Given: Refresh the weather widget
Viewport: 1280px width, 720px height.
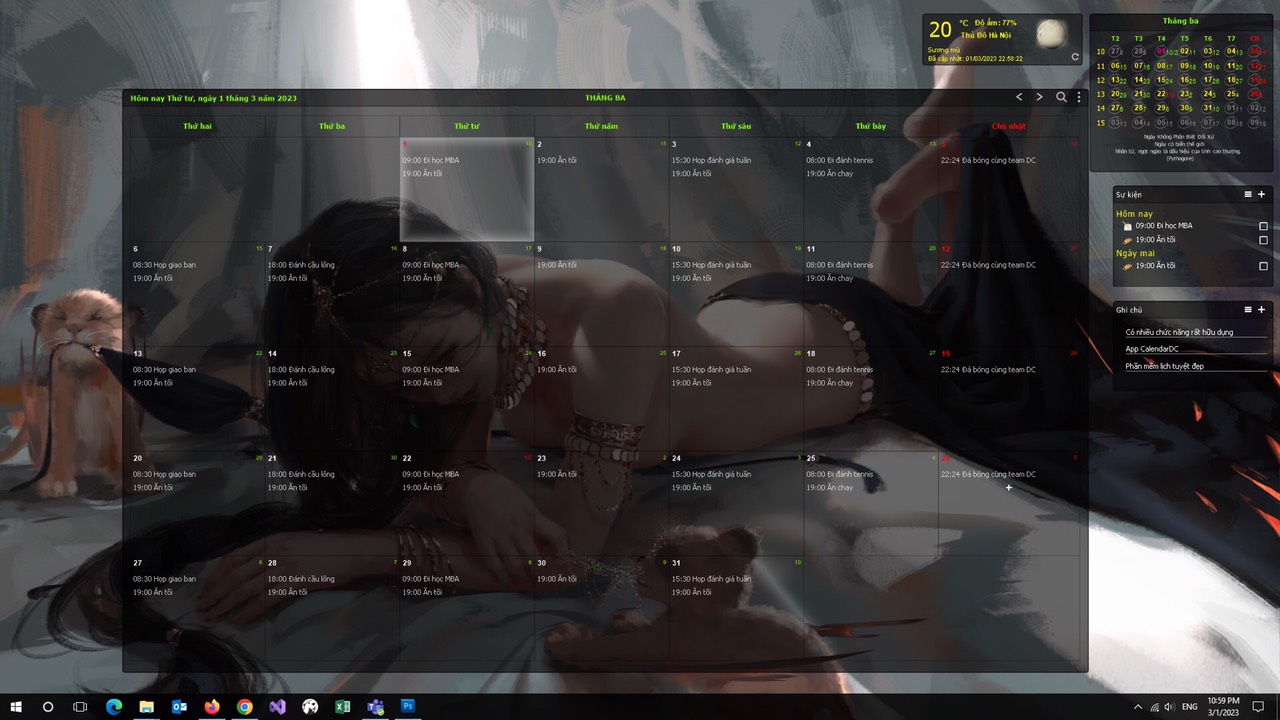Looking at the screenshot, I should click(x=1075, y=57).
